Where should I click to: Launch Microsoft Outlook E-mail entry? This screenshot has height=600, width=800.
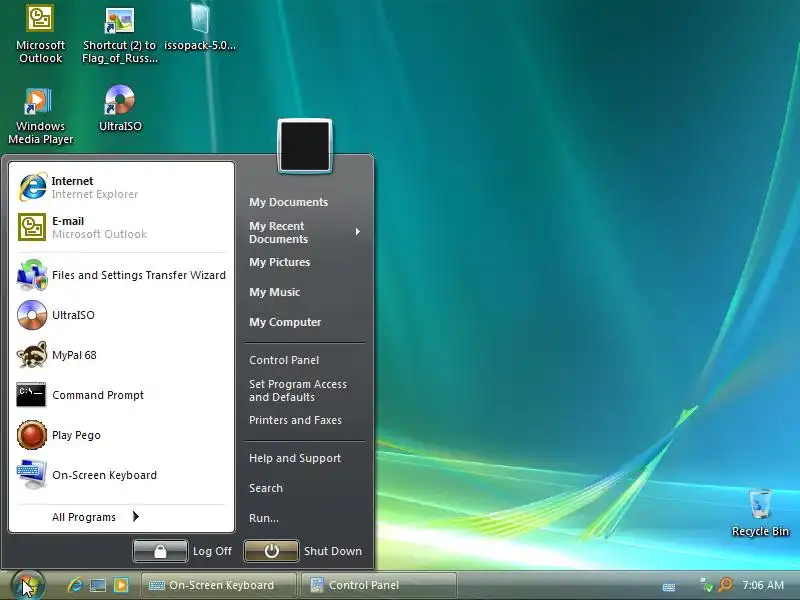pyautogui.click(x=121, y=228)
